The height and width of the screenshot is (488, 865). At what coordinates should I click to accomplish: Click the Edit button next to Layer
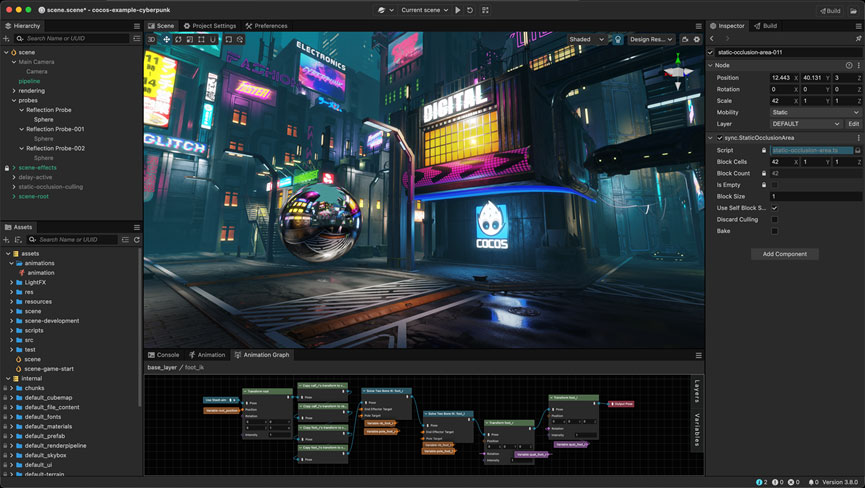[x=853, y=124]
